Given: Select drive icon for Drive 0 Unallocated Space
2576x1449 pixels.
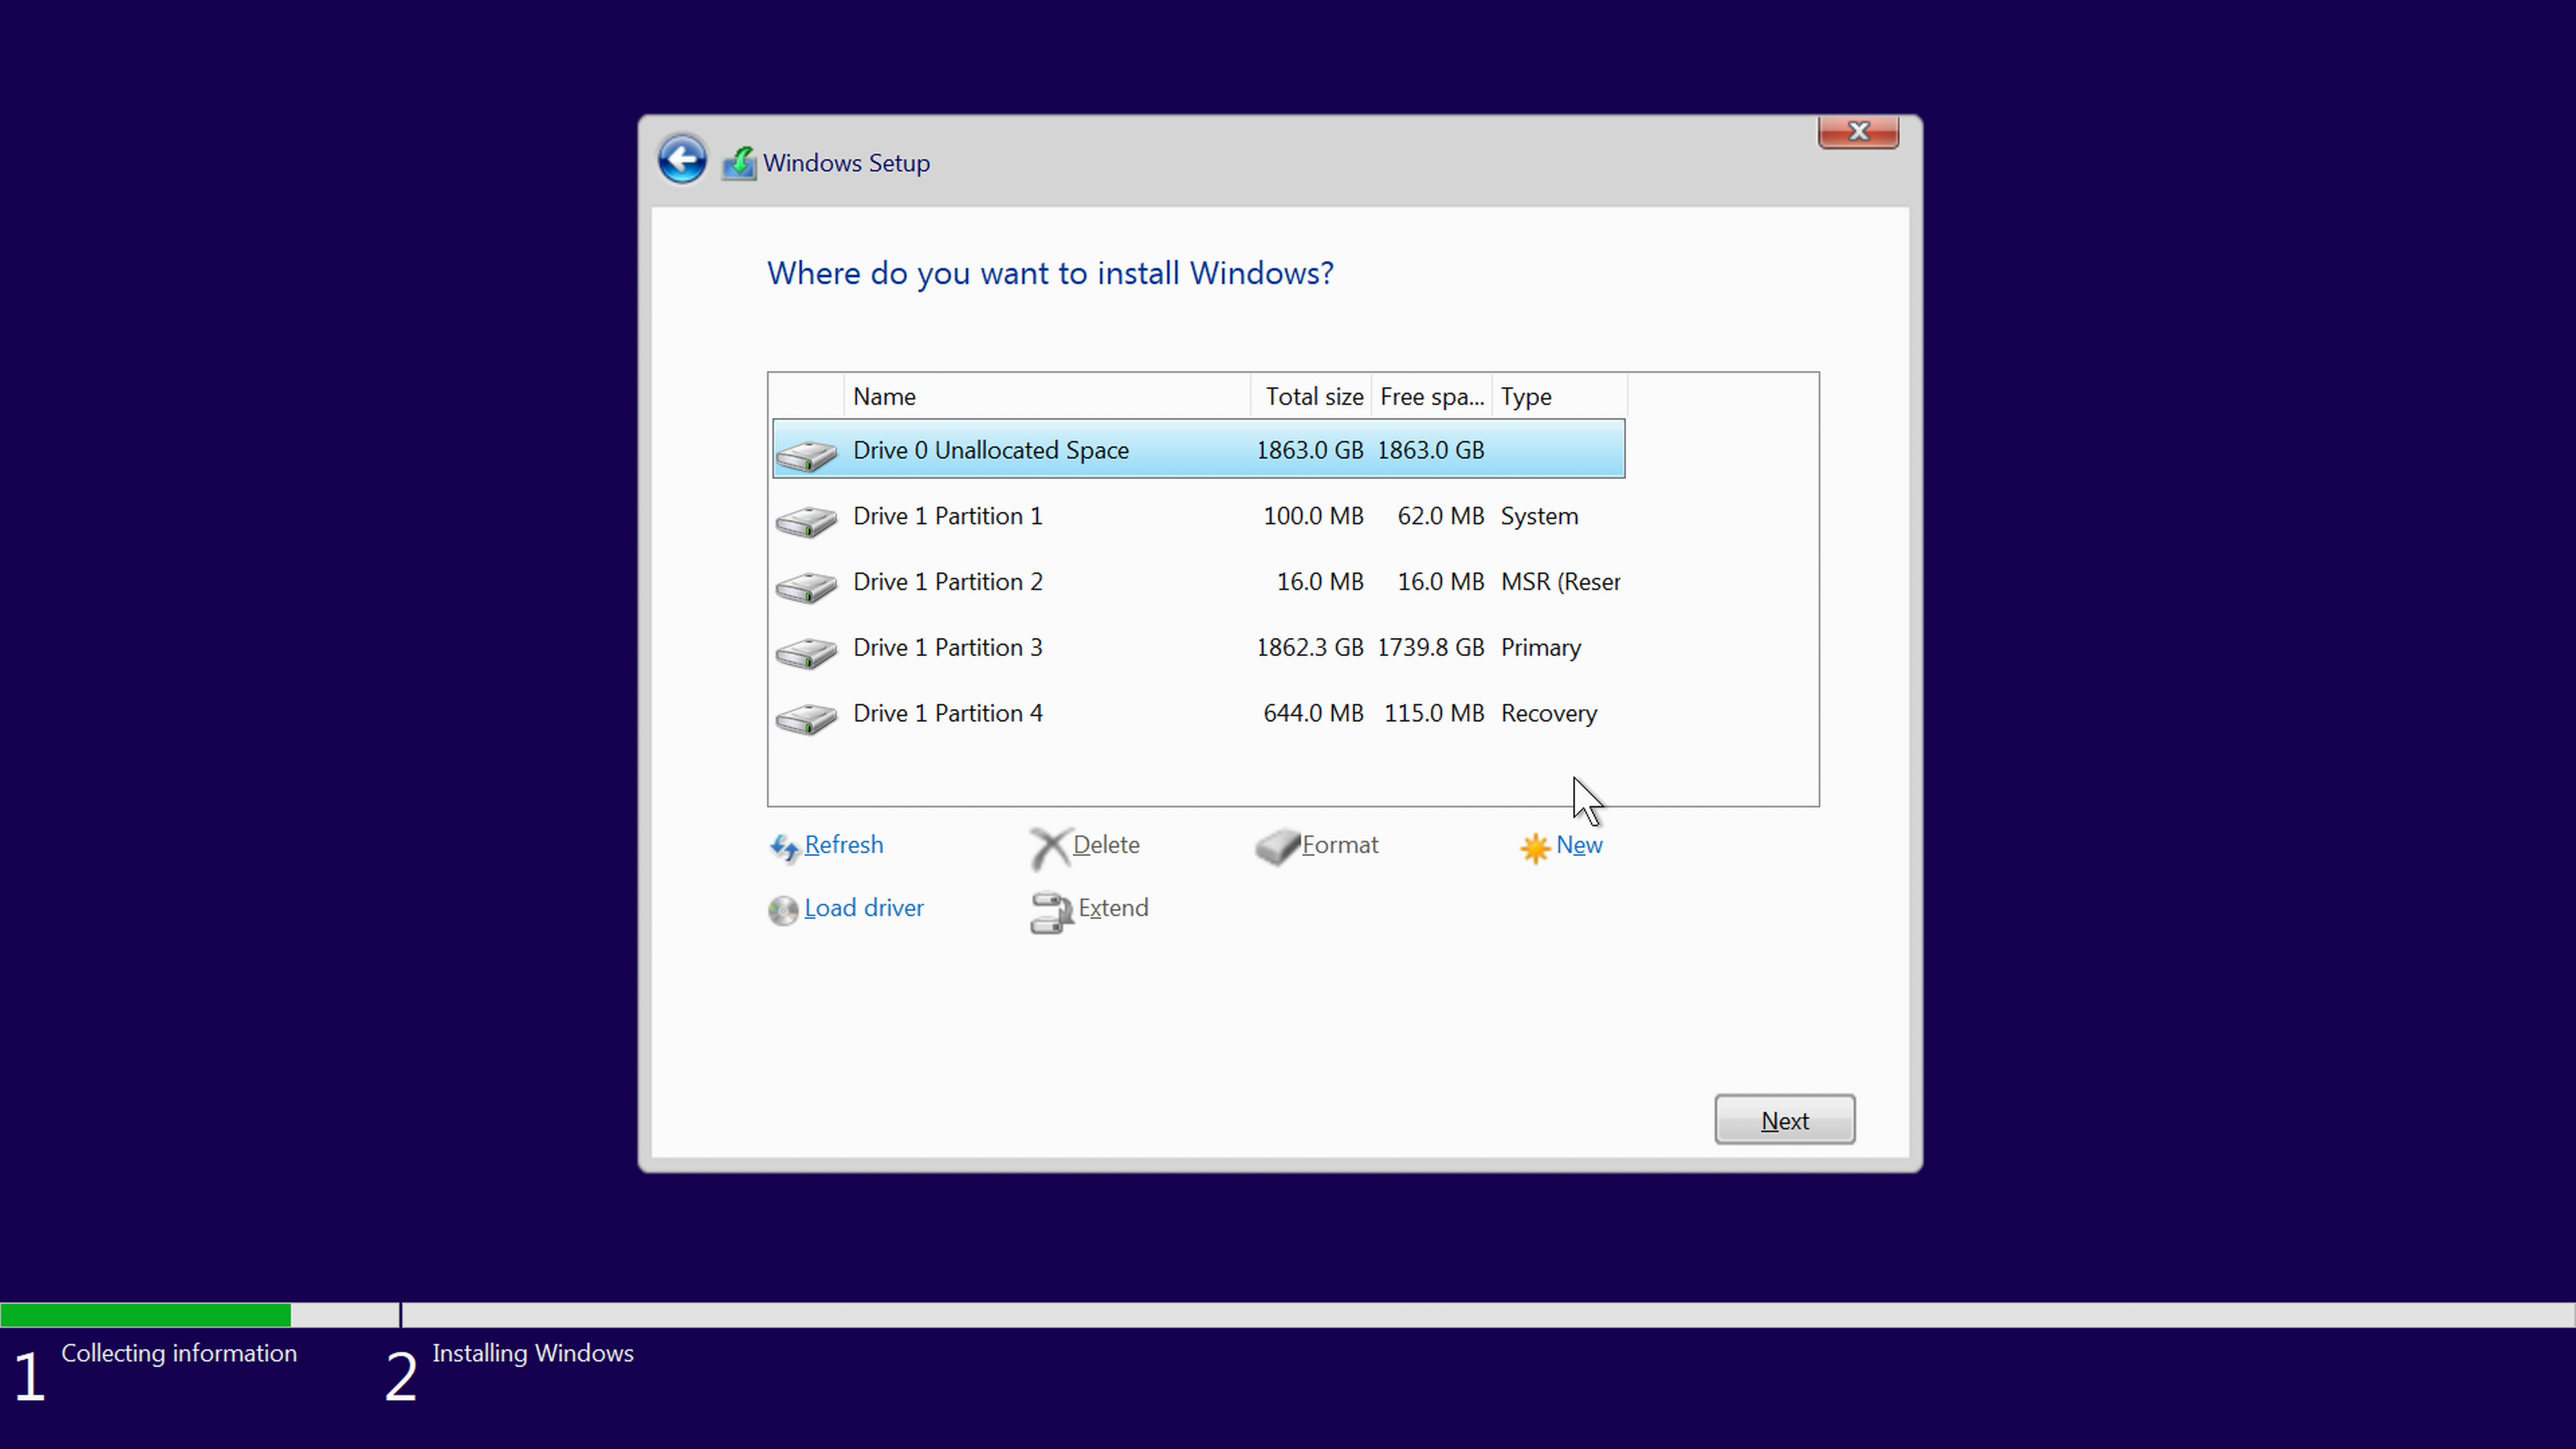Looking at the screenshot, I should click(806, 455).
